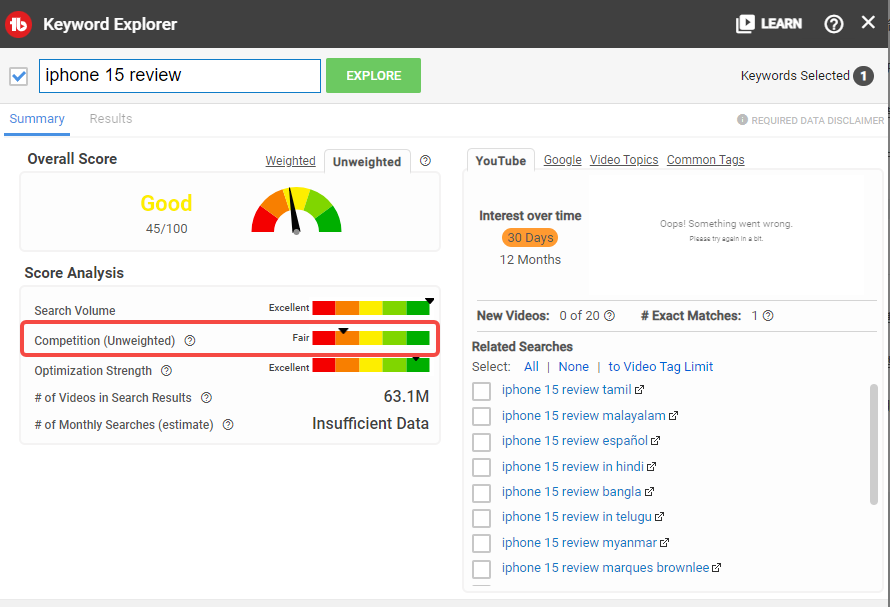
Task: Click Select None related searches link
Action: point(573,367)
